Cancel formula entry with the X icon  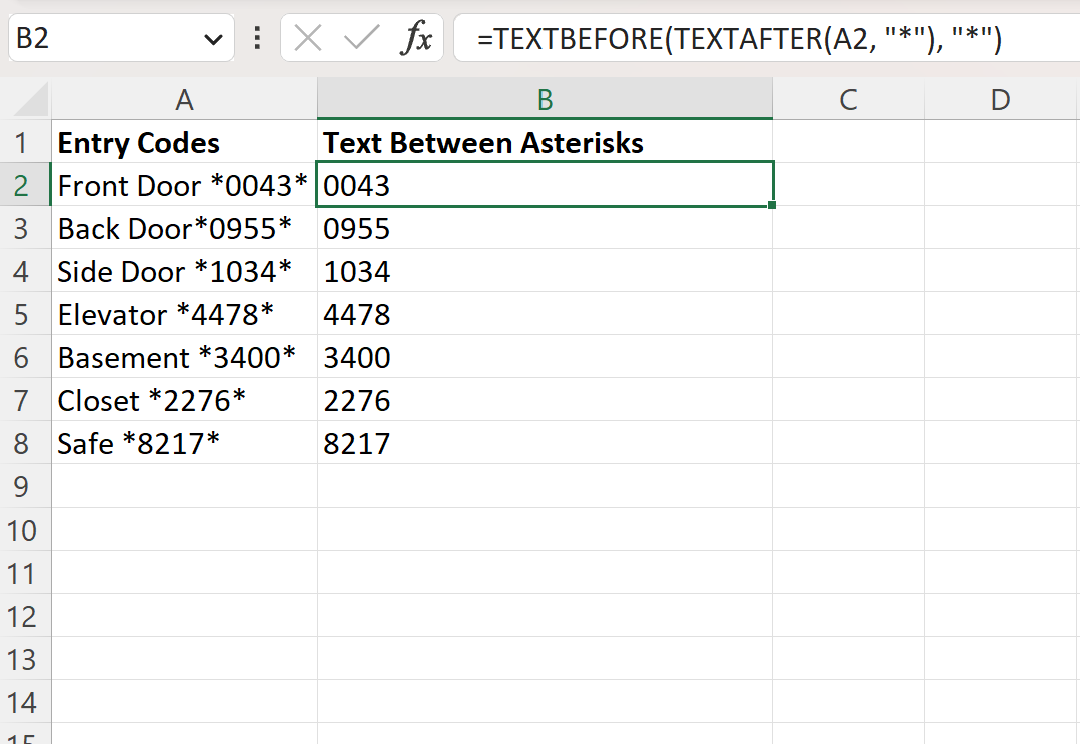tap(308, 38)
